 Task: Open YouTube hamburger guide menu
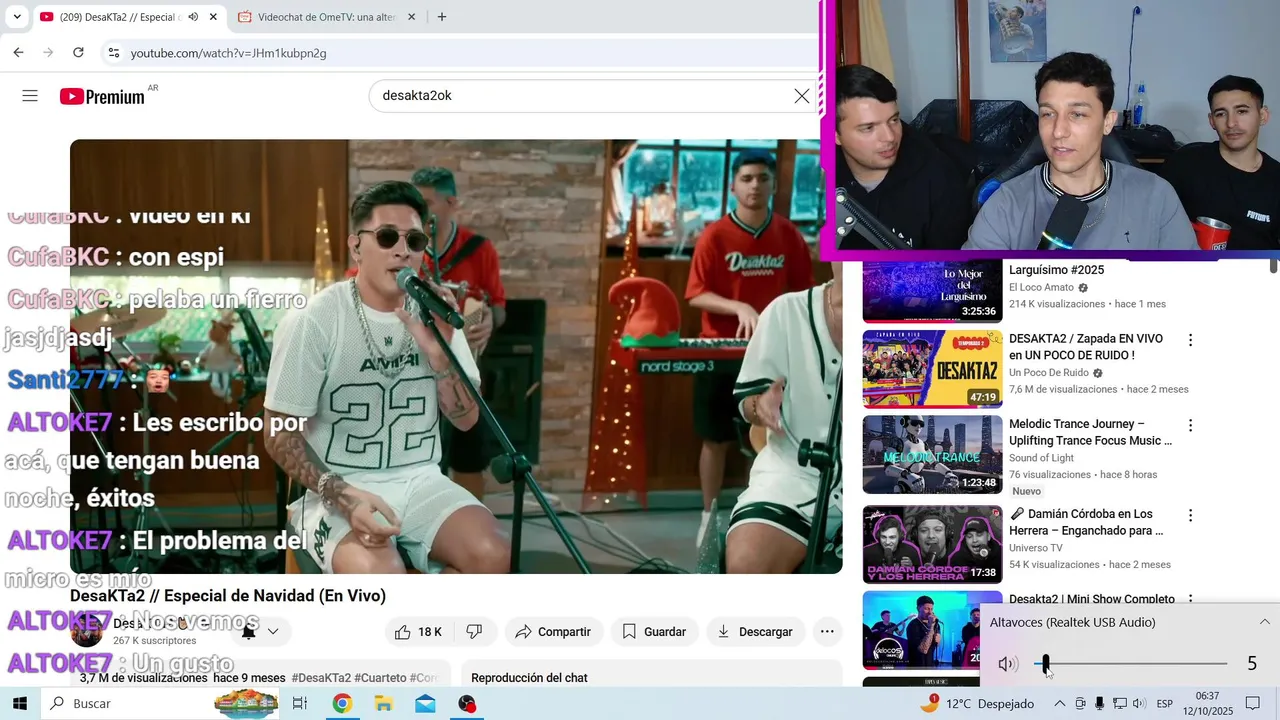[30, 96]
